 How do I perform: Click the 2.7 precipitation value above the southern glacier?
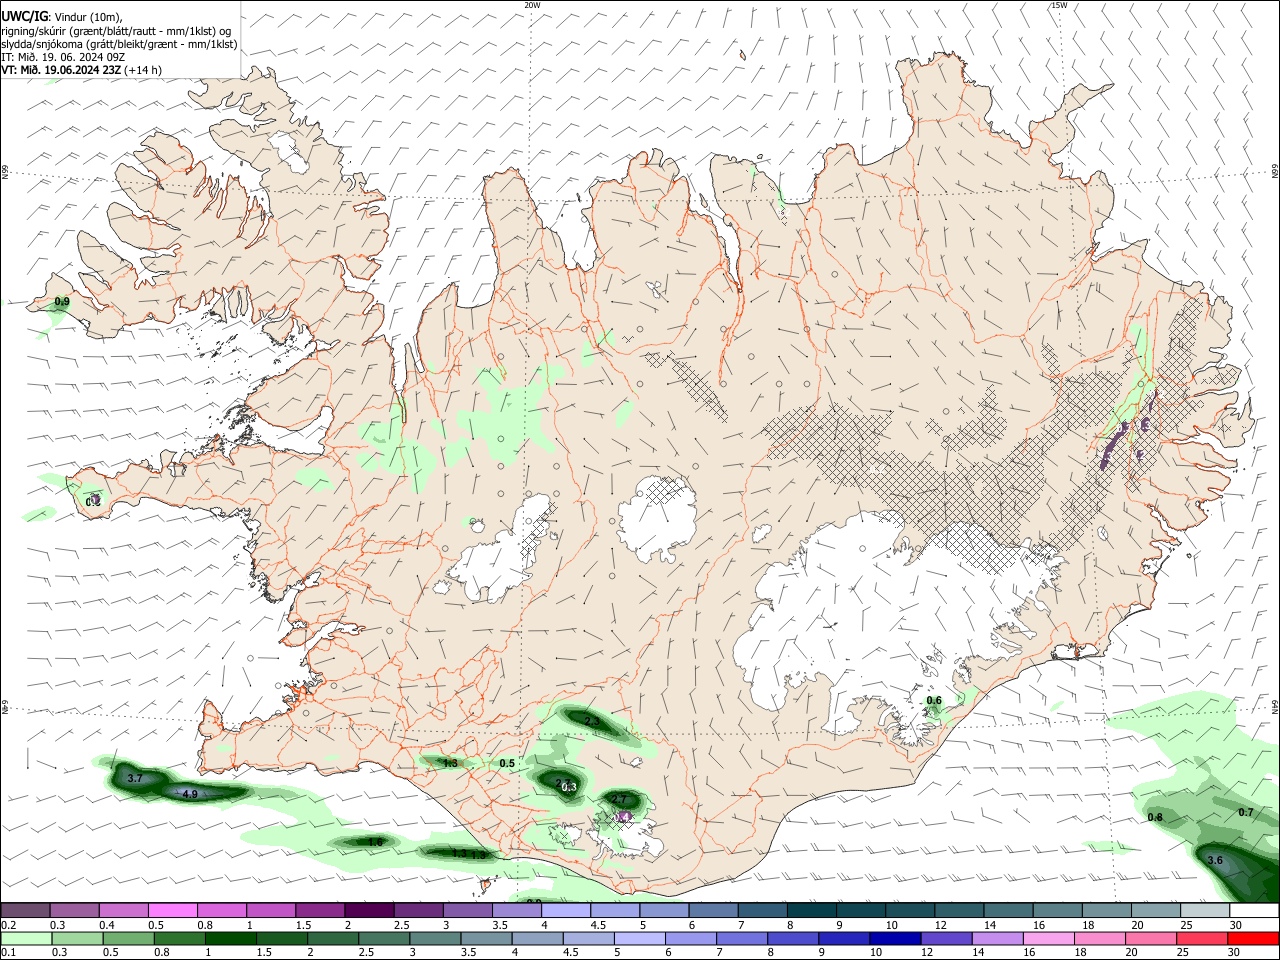[x=619, y=799]
